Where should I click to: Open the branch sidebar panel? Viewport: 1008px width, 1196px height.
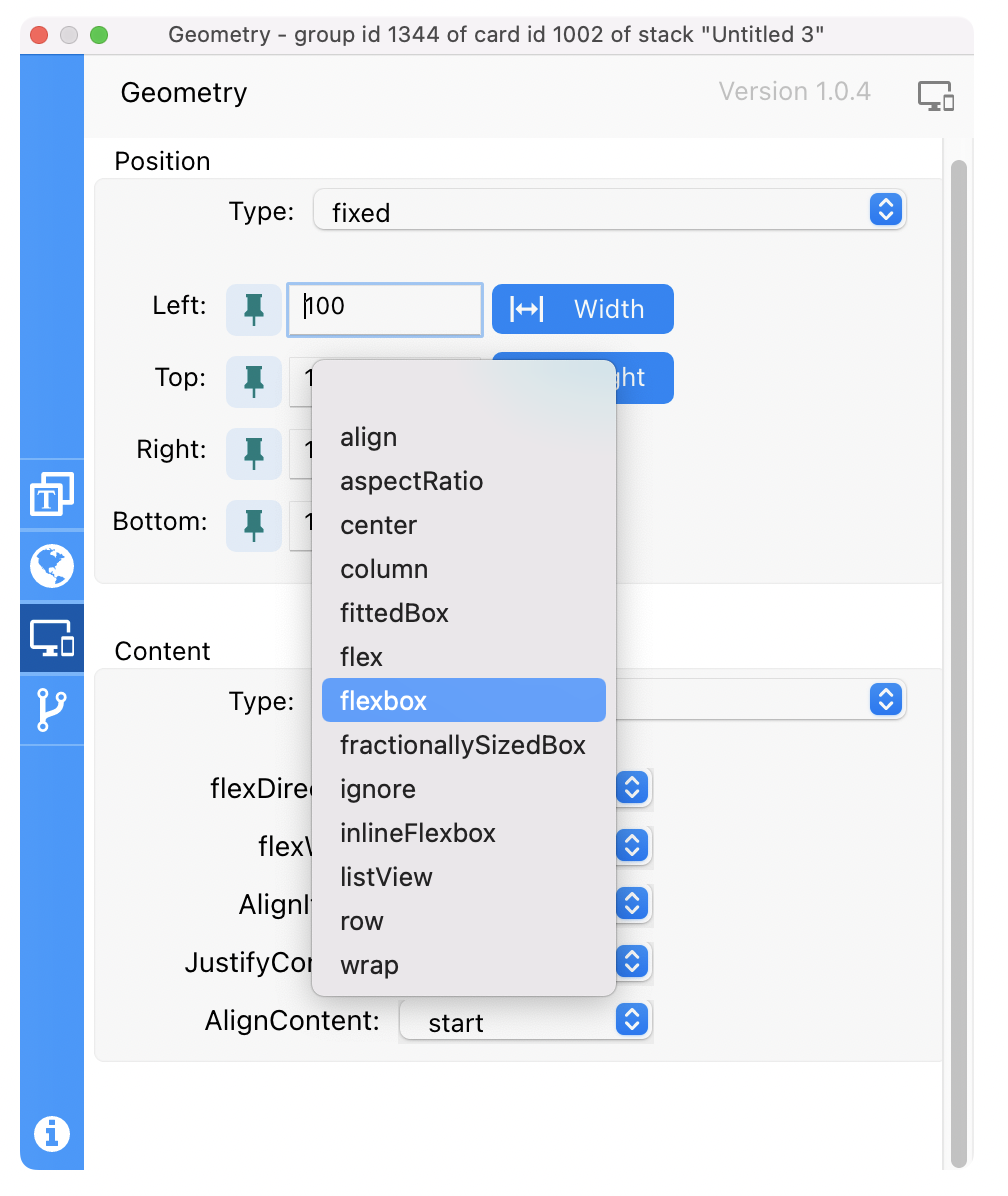(x=51, y=709)
